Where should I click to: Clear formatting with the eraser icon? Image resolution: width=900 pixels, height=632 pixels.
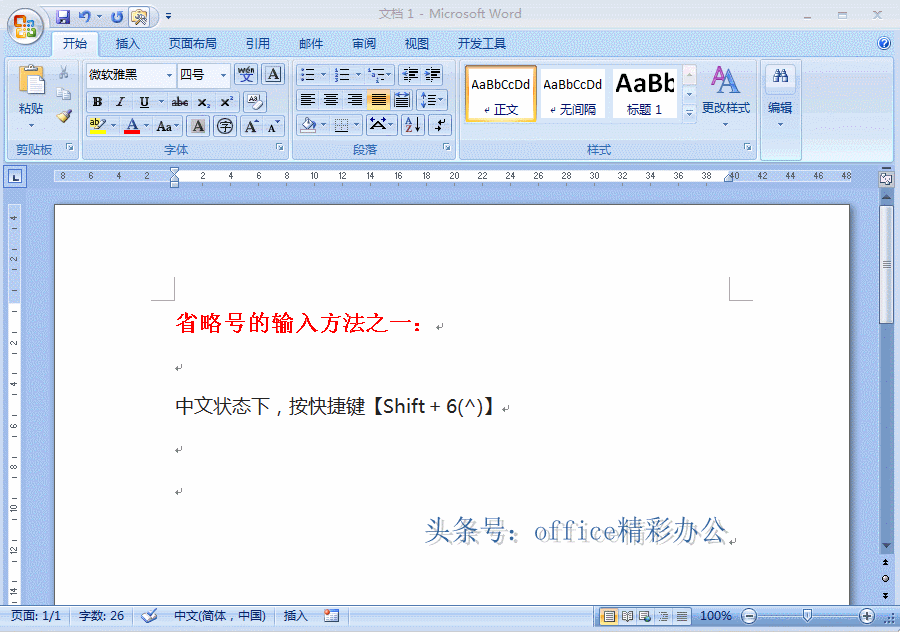pyautogui.click(x=254, y=102)
